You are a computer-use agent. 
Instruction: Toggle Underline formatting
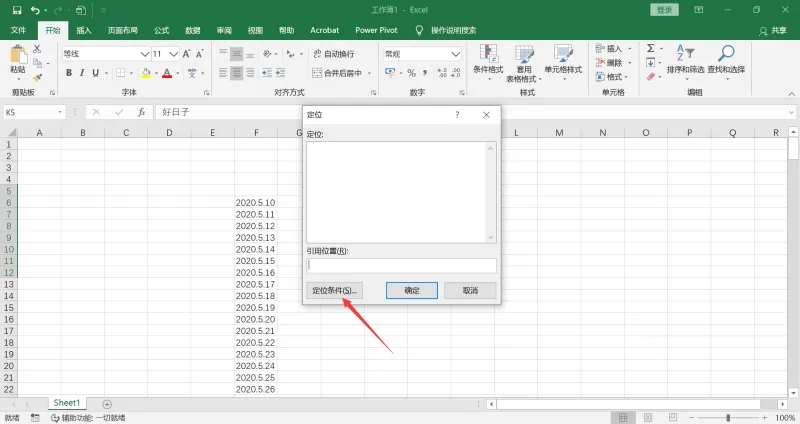(x=95, y=73)
